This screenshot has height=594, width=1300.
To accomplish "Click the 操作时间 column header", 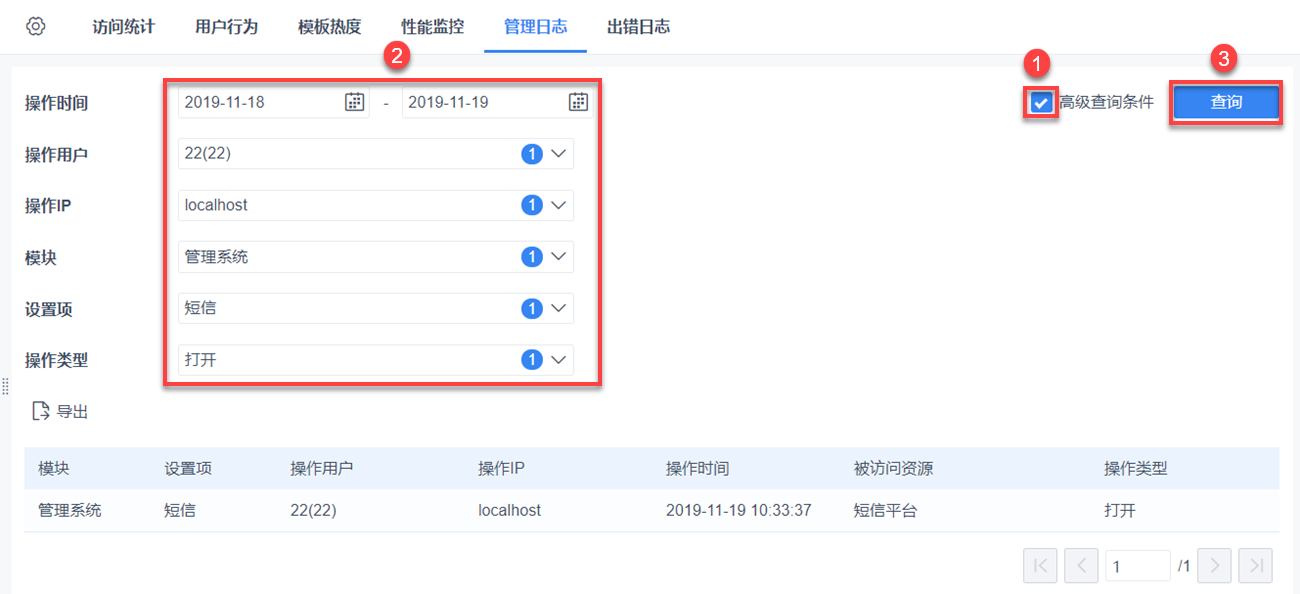I will point(698,468).
